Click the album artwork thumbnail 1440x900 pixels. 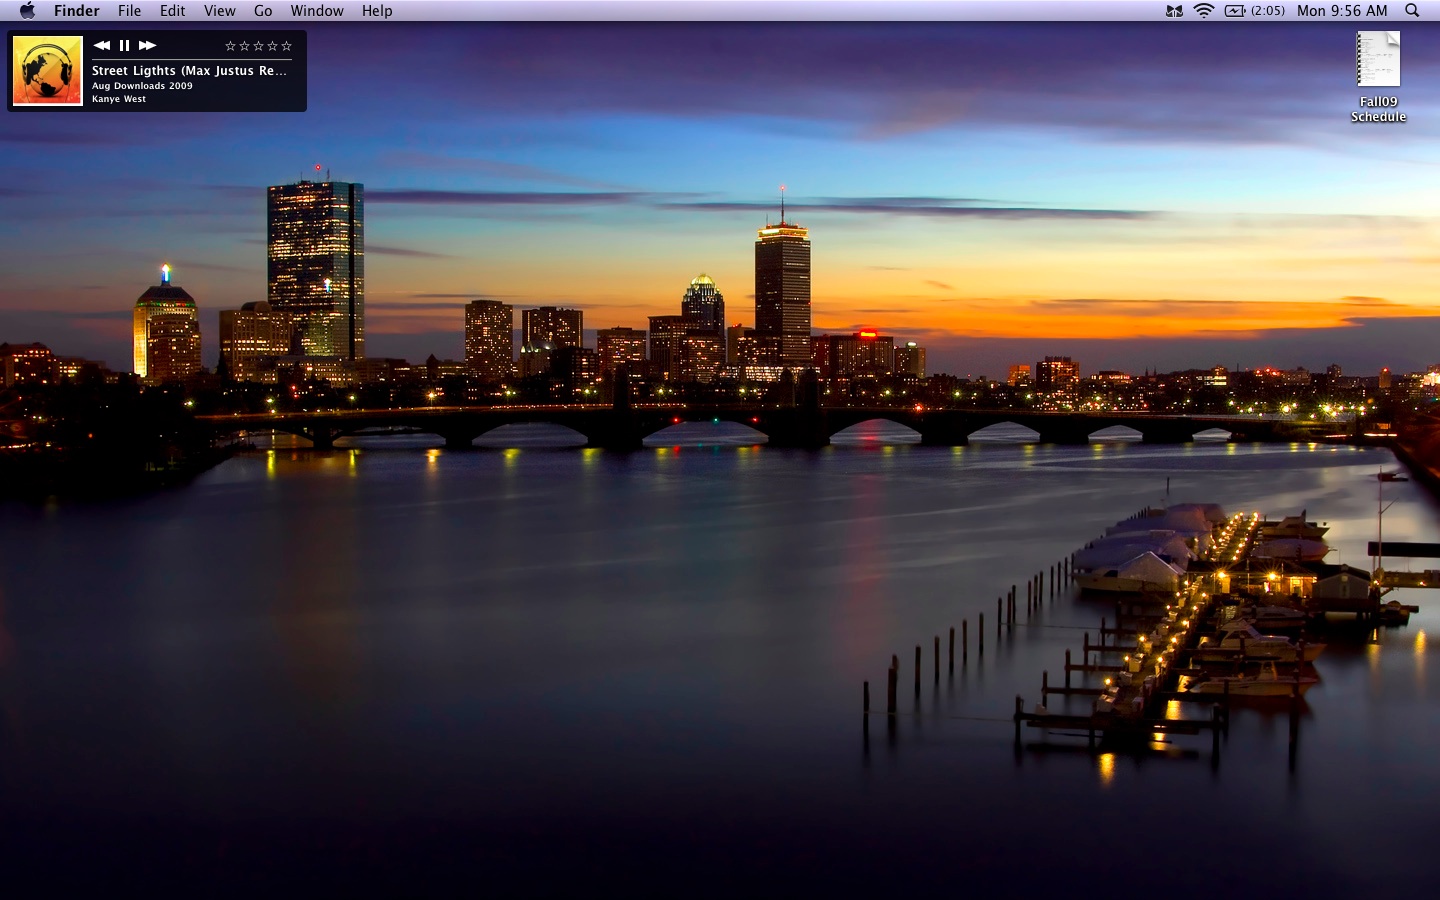click(47, 70)
